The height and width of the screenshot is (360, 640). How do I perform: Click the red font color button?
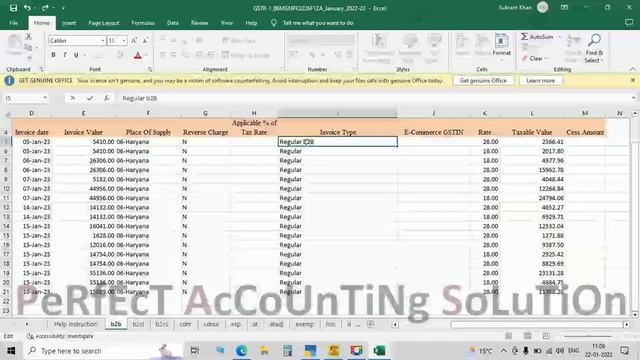(138, 55)
